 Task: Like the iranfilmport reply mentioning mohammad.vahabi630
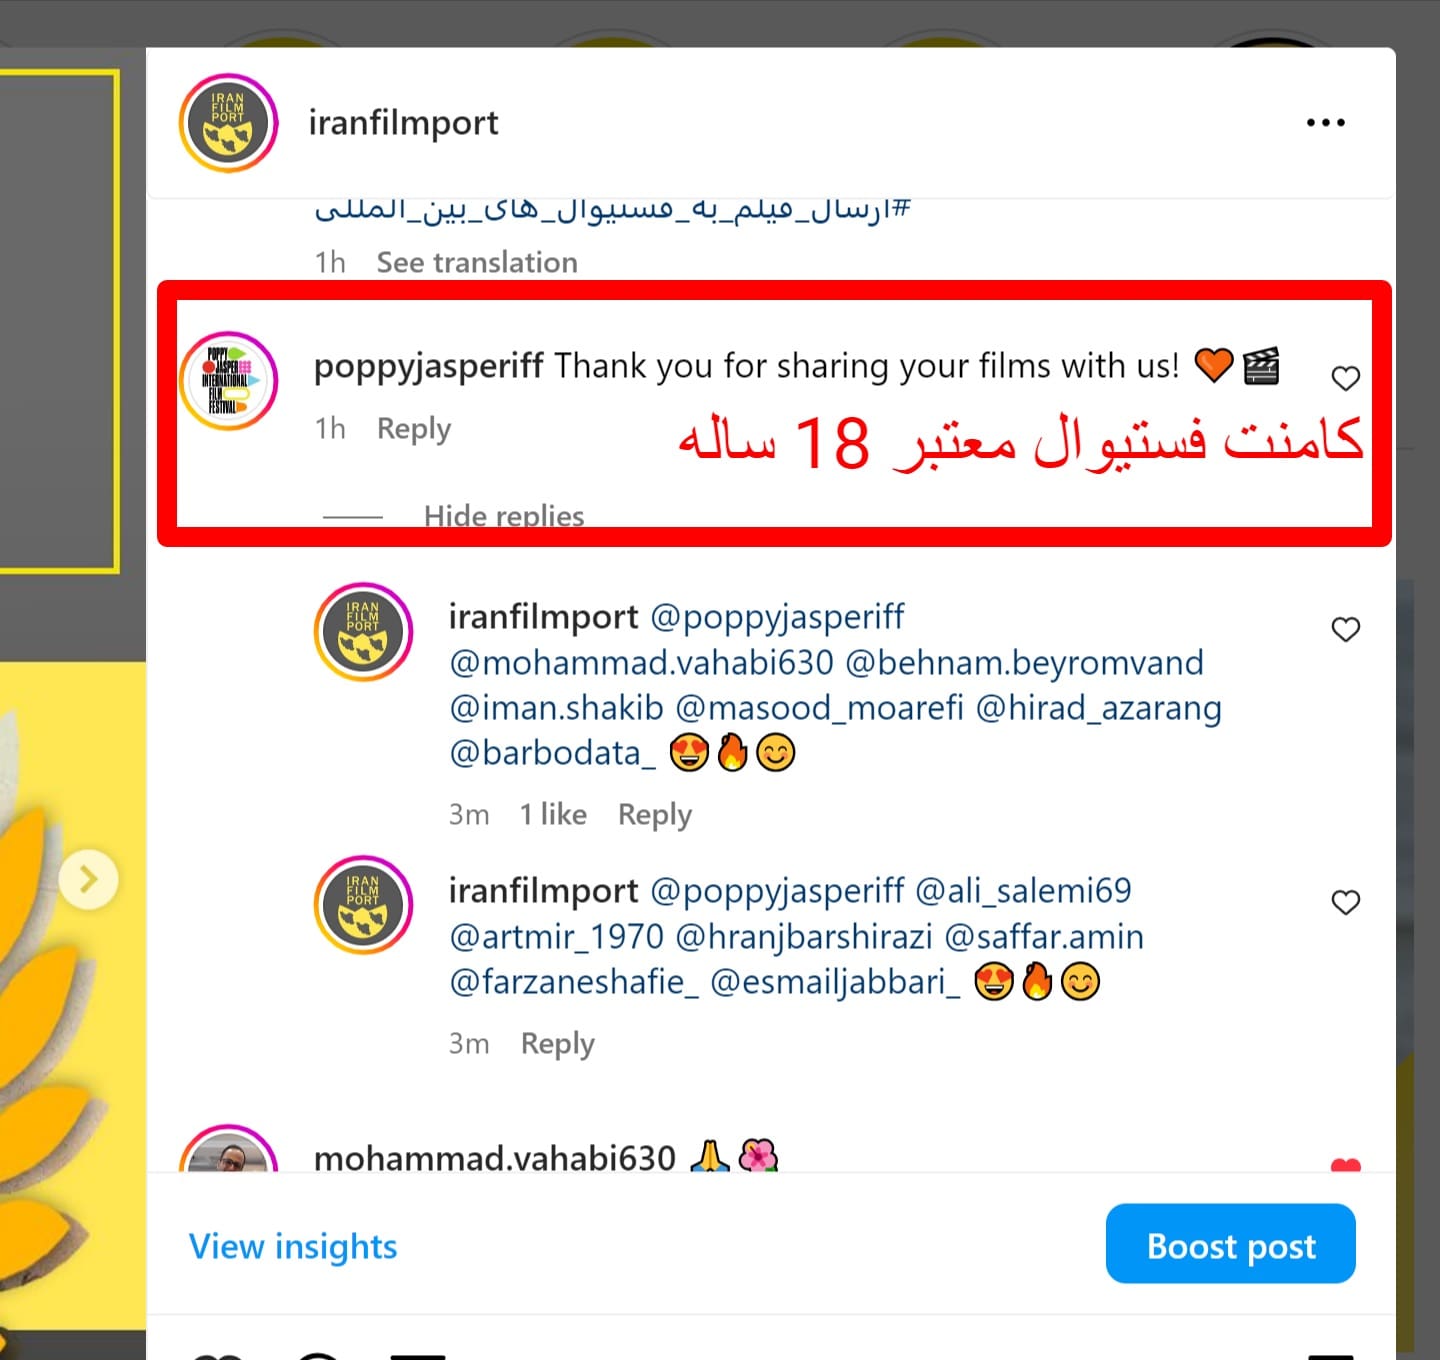[1346, 629]
